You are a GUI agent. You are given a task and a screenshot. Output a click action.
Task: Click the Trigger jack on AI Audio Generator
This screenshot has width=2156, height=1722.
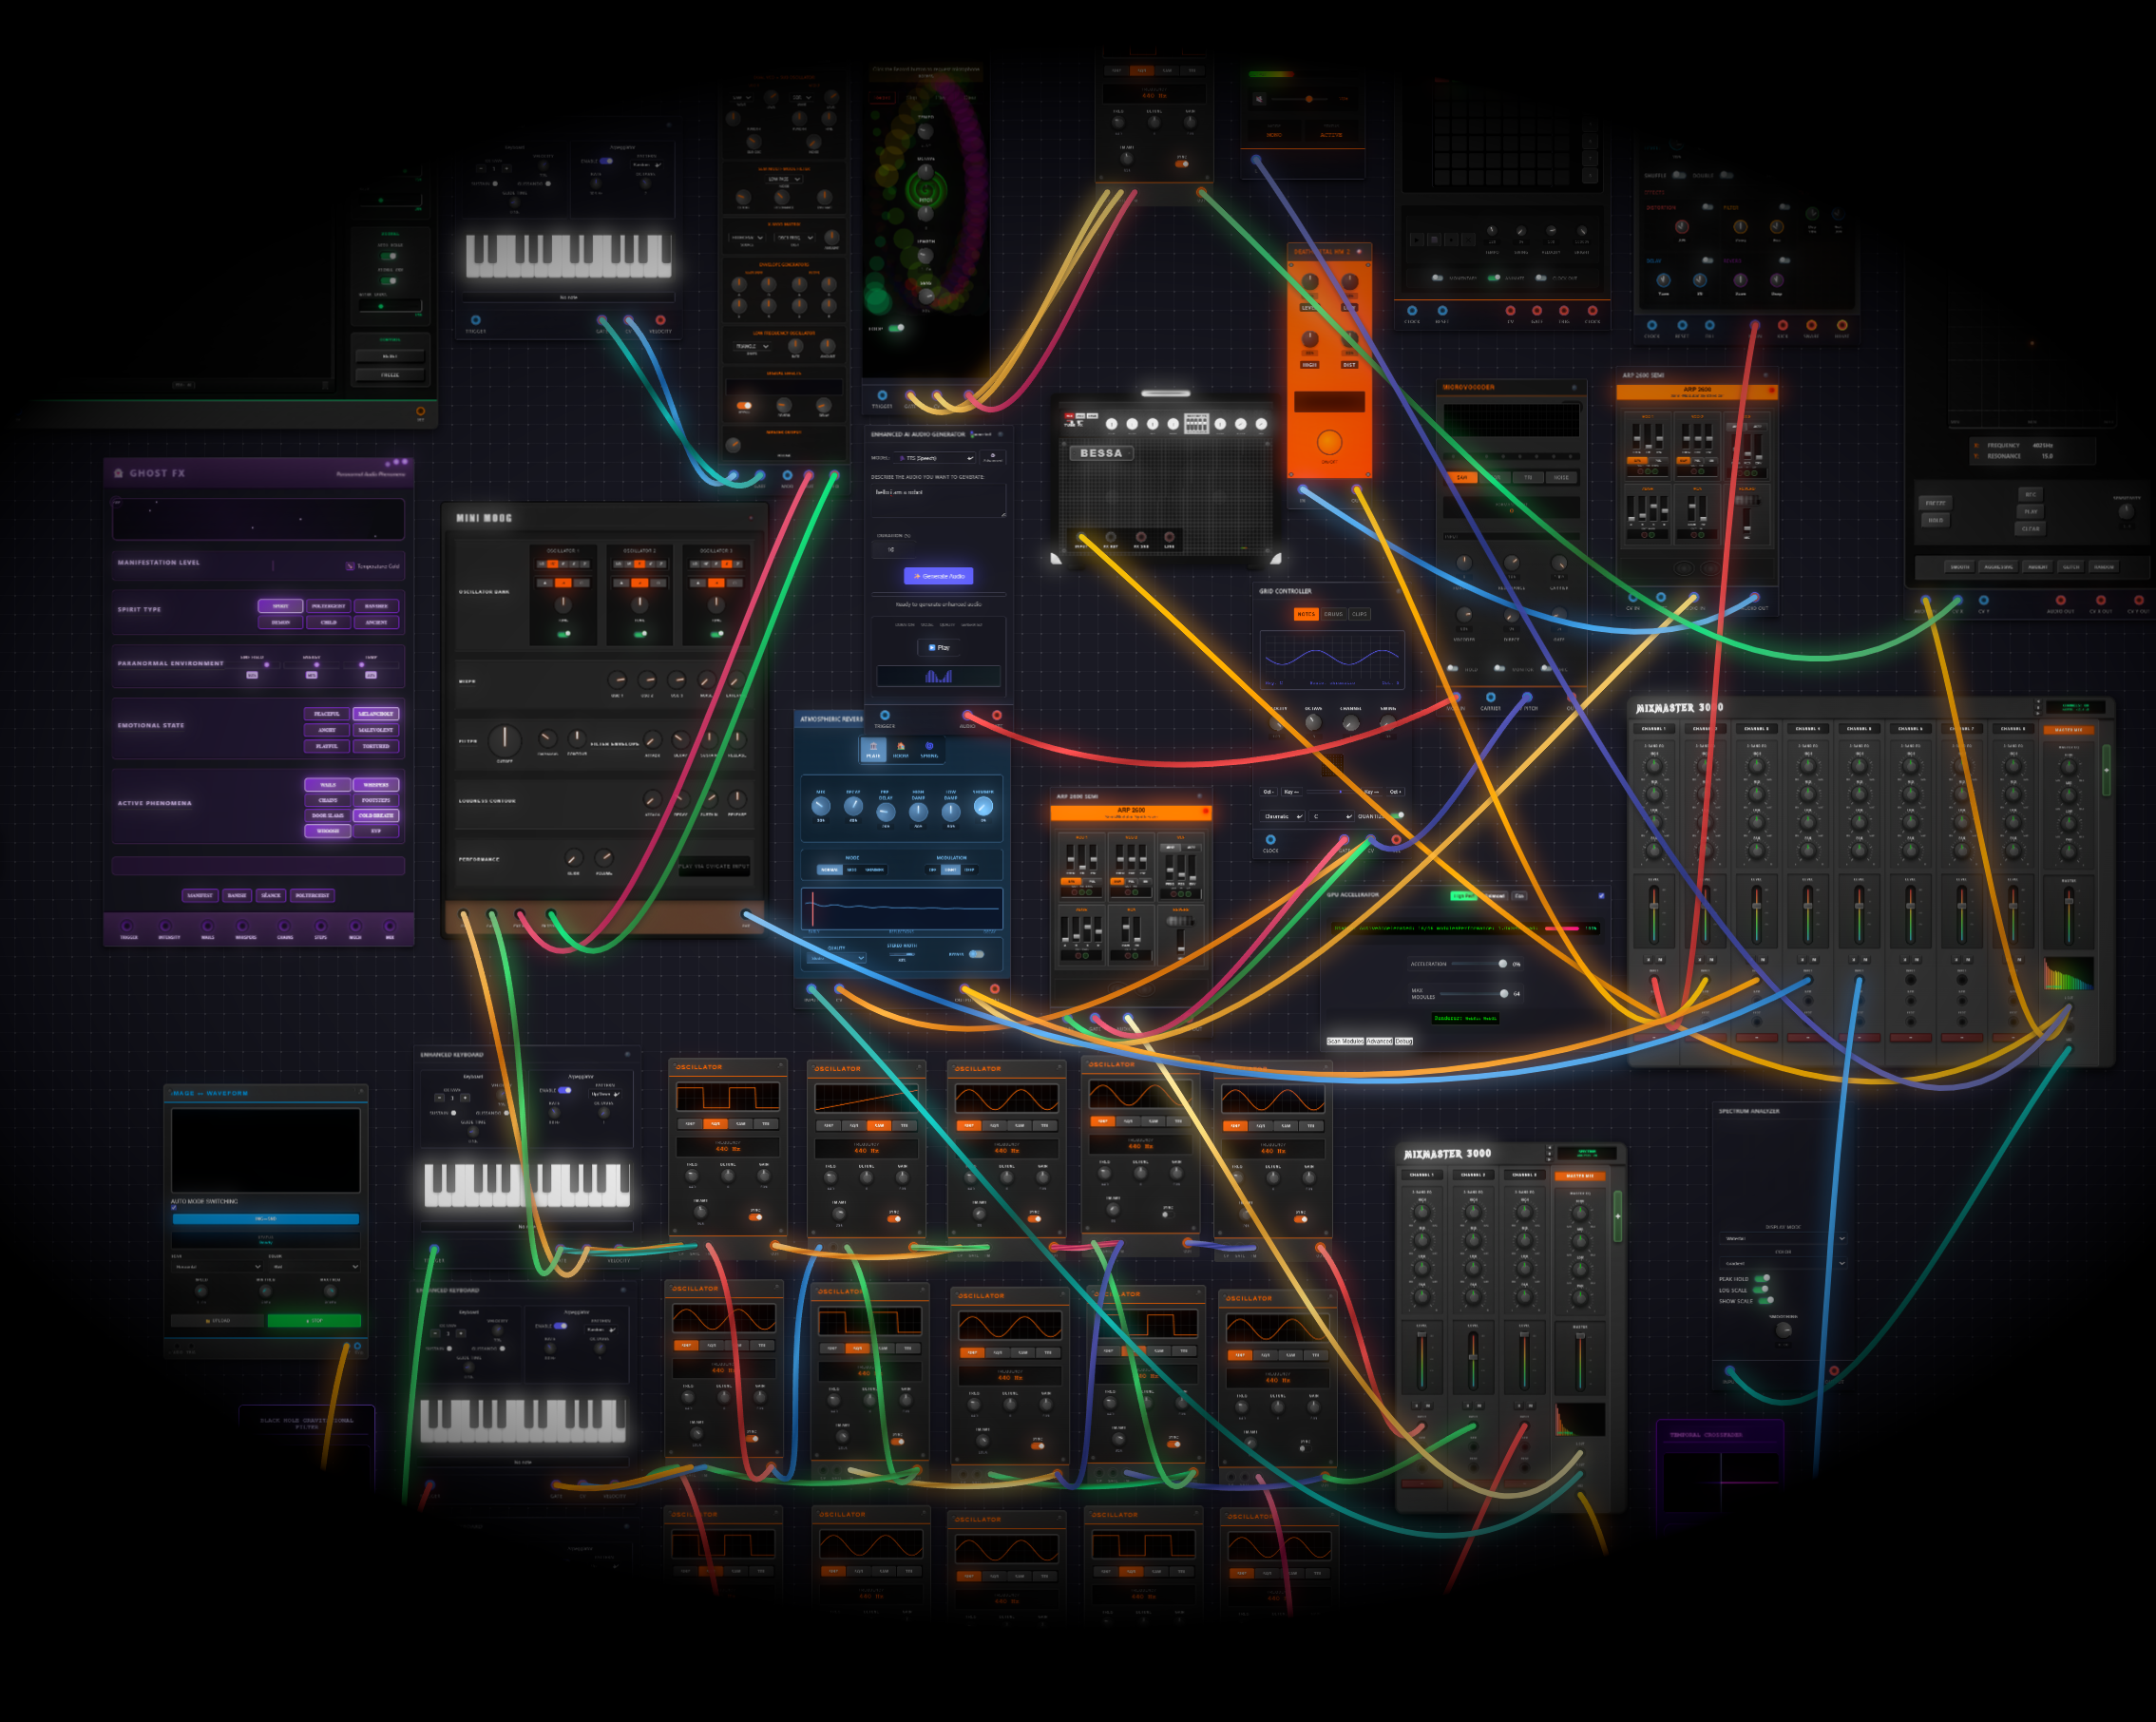pos(885,715)
